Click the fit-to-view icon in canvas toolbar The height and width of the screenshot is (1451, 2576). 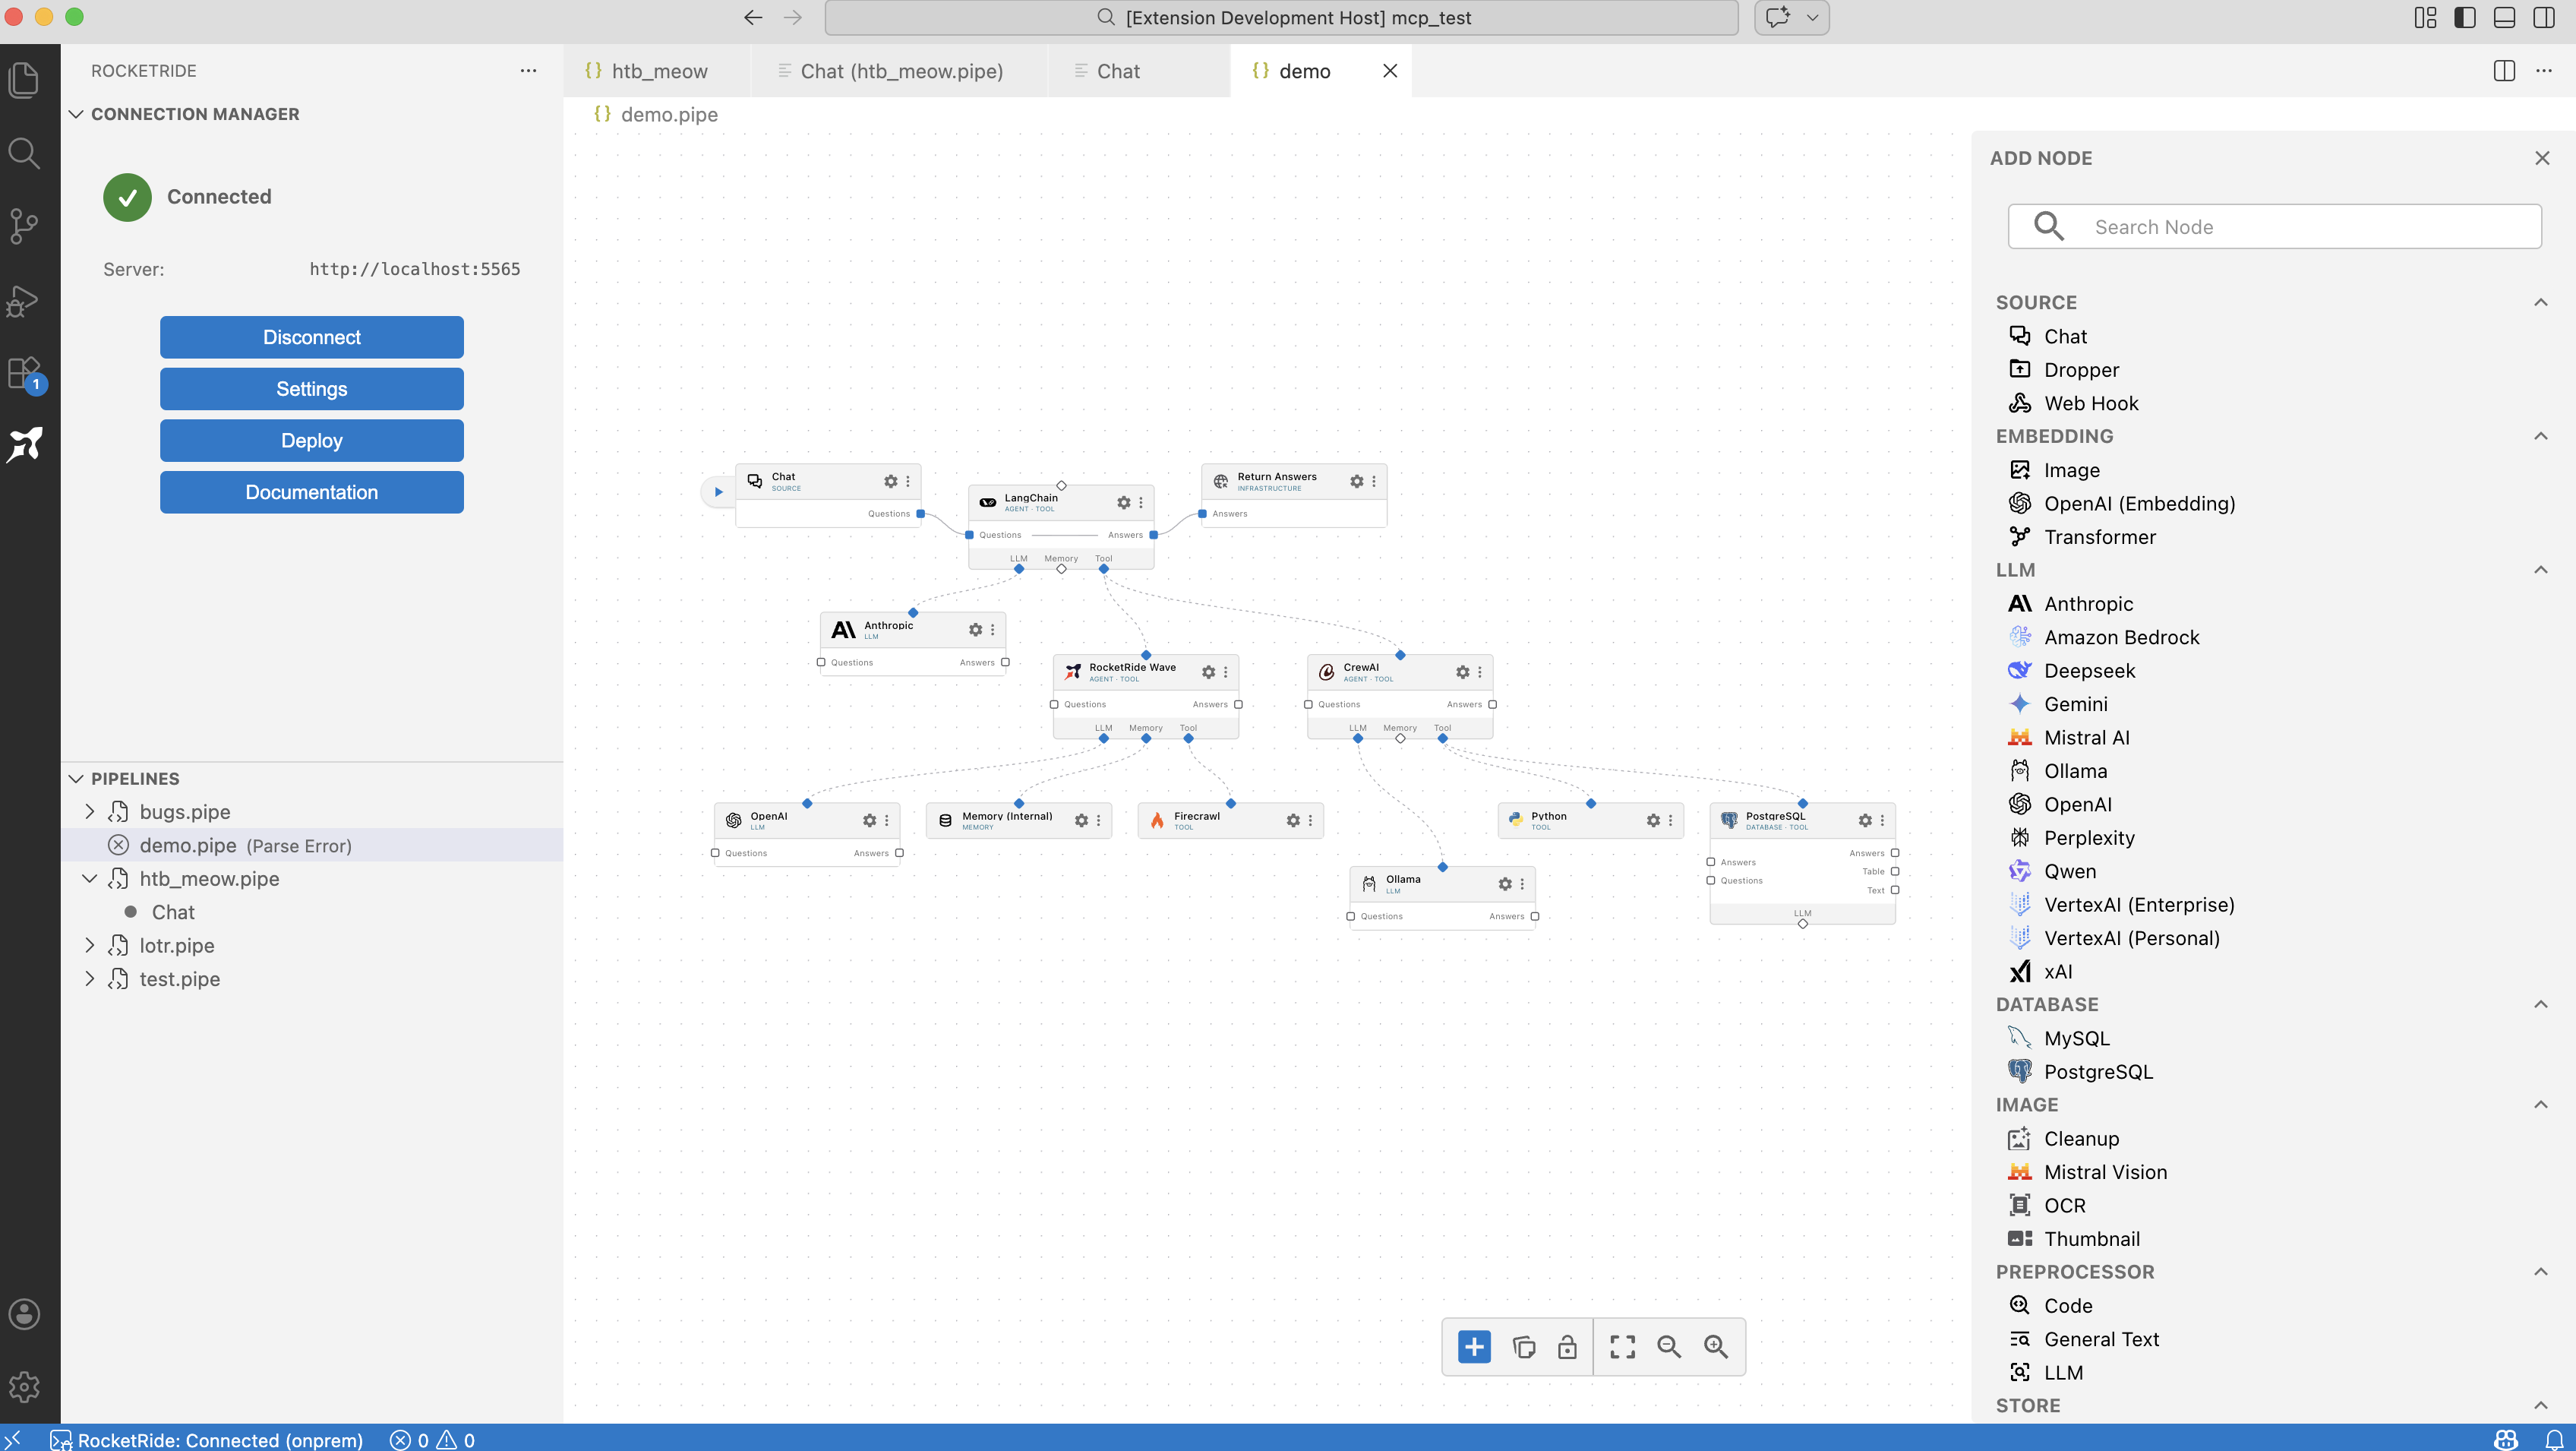[x=1622, y=1346]
